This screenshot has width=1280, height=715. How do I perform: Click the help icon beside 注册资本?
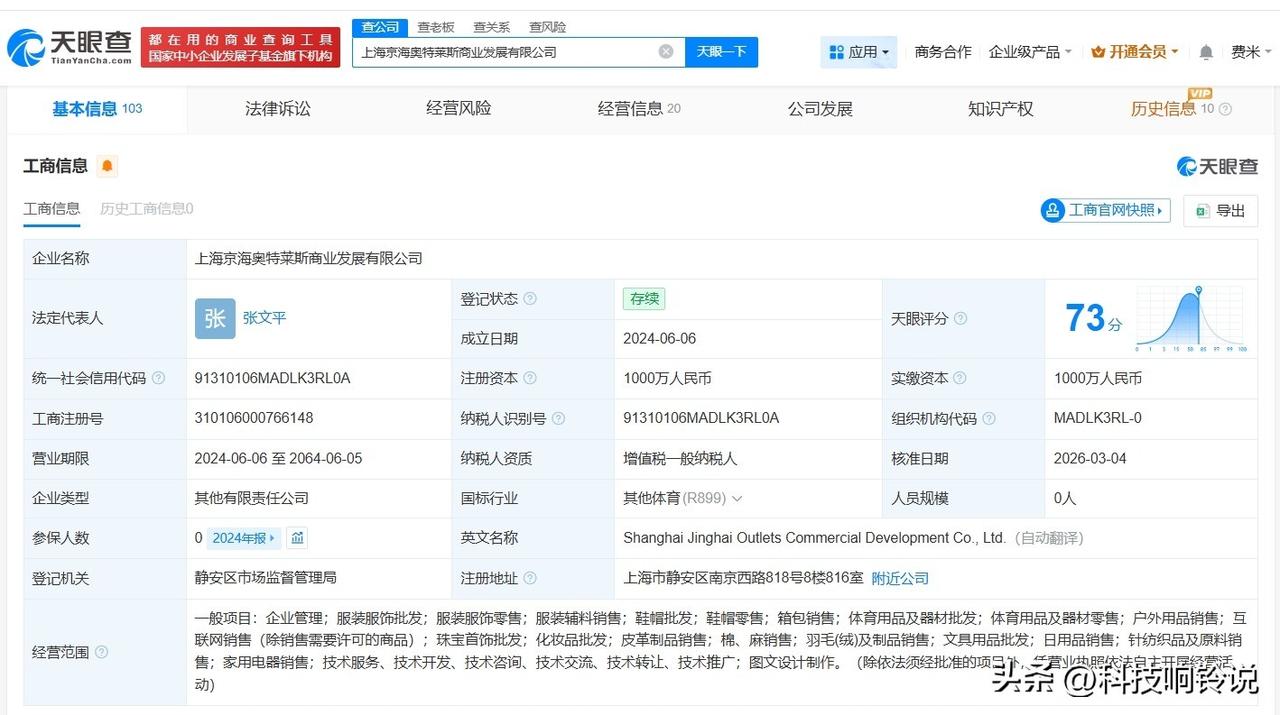tap(530, 379)
